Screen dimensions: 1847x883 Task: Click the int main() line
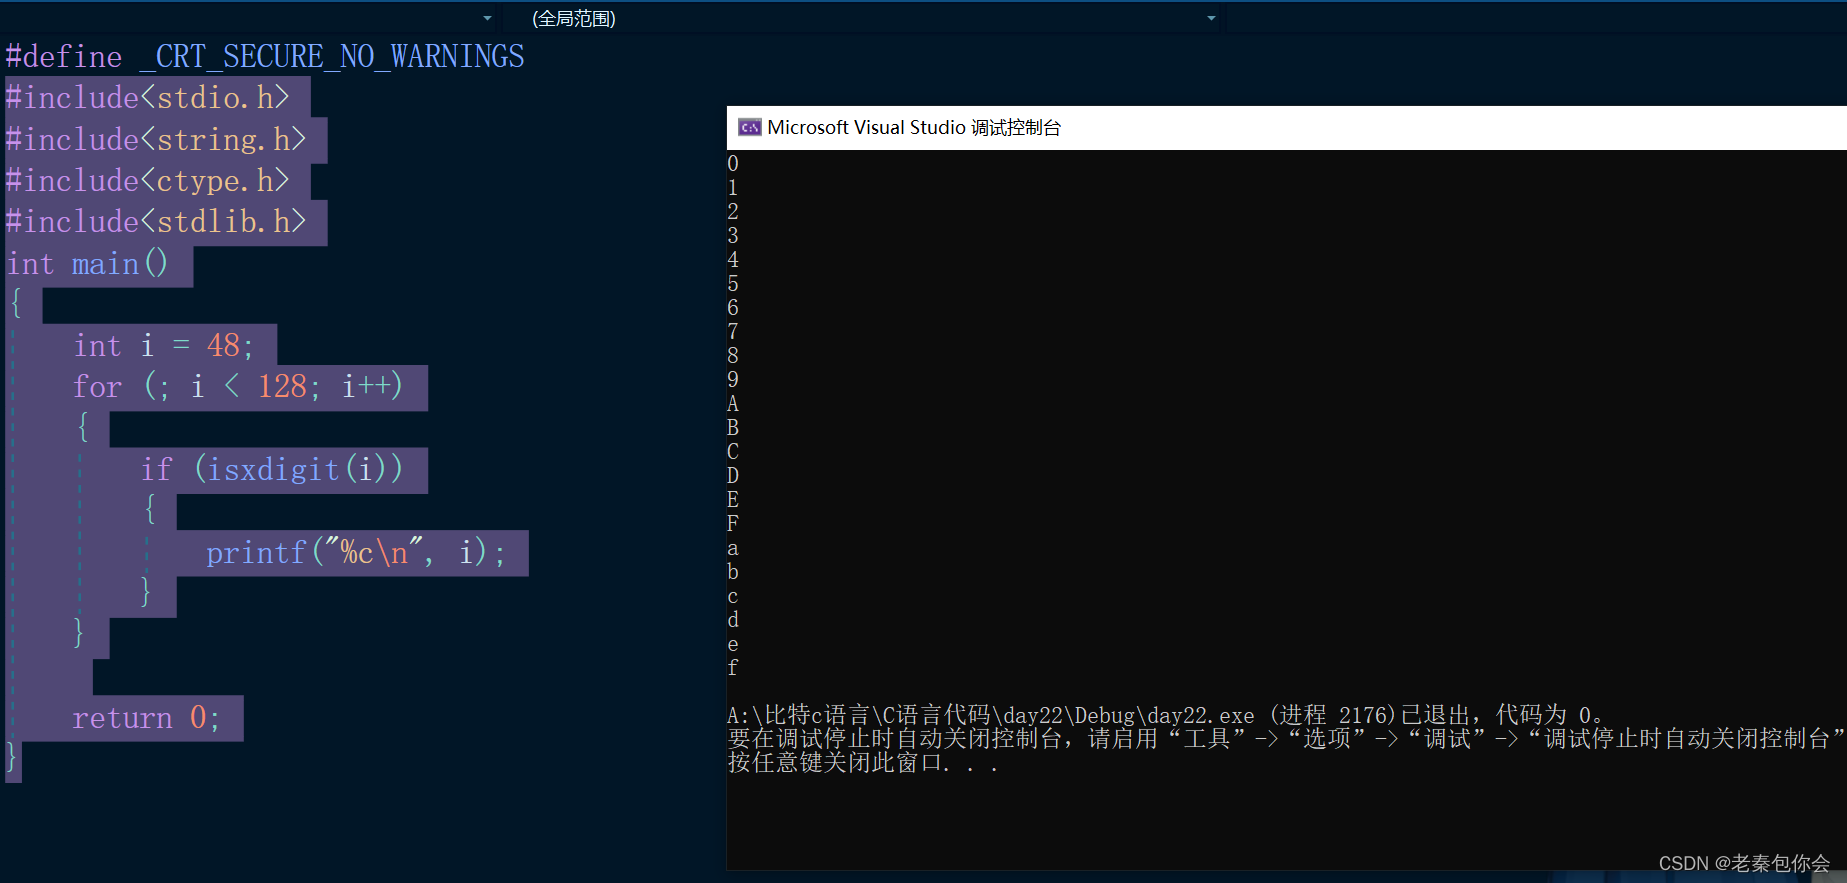(x=88, y=264)
